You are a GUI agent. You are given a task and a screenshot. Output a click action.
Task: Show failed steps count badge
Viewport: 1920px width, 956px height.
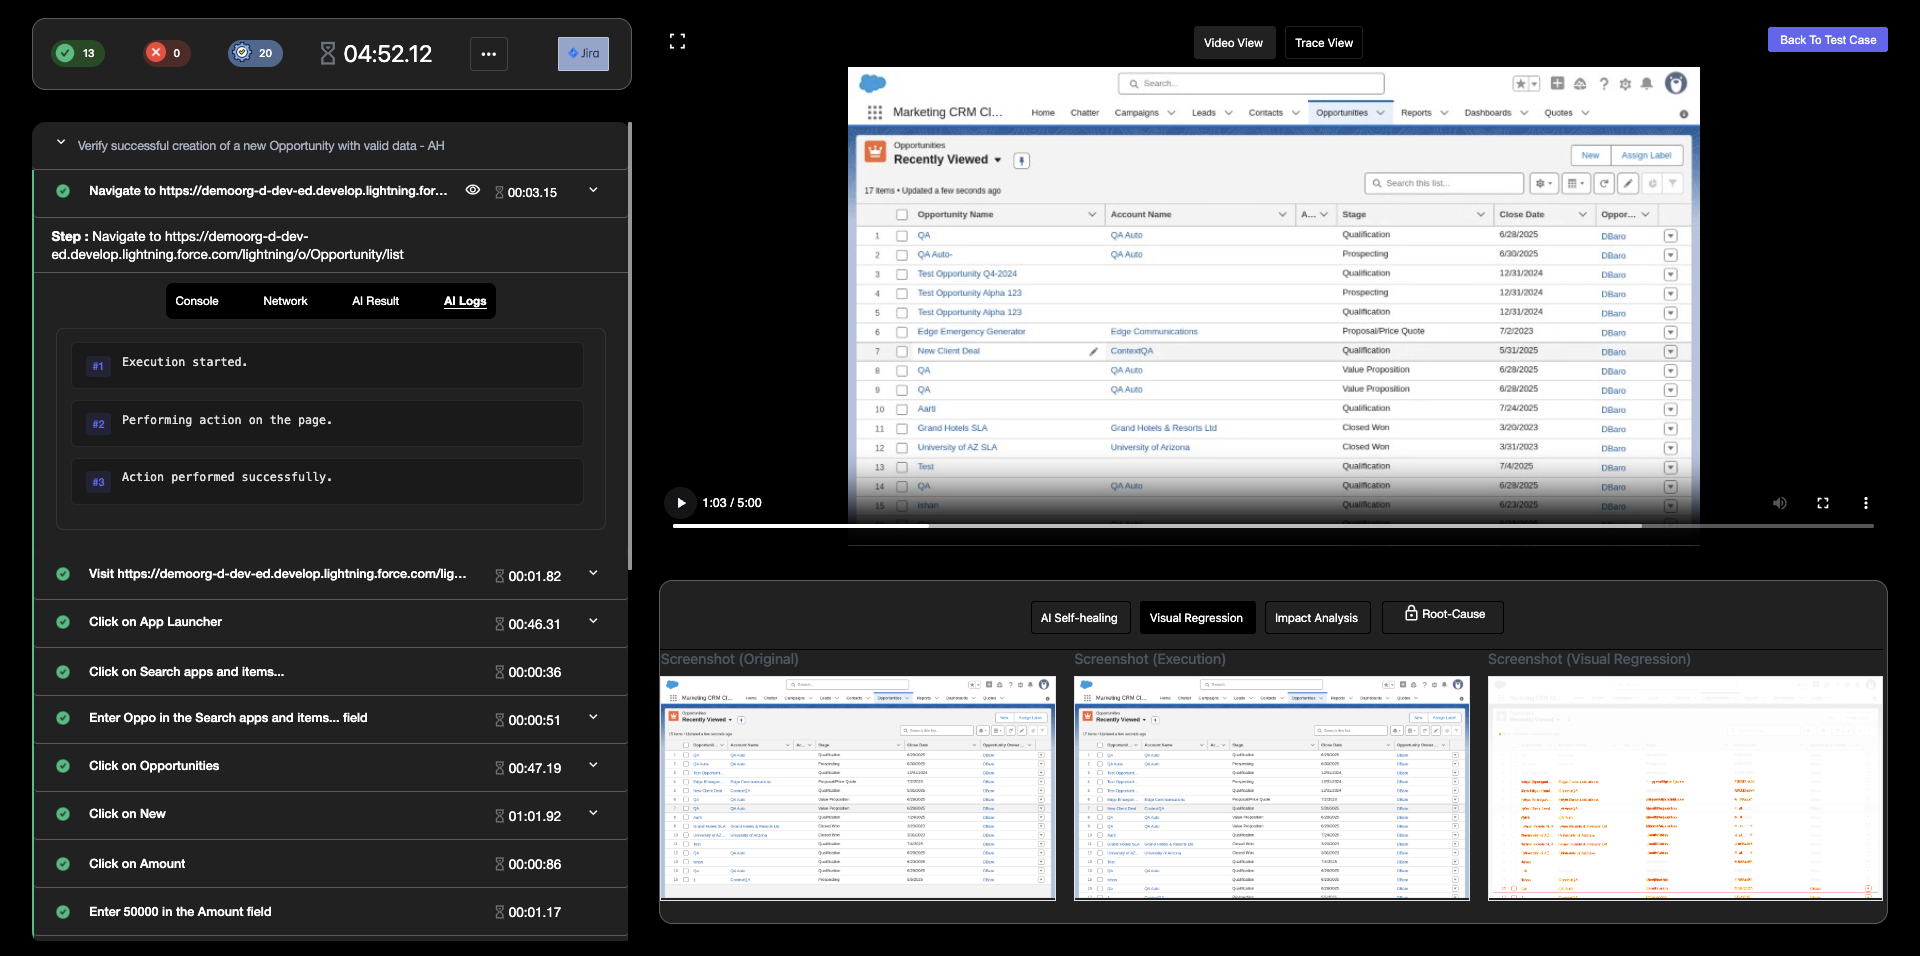[x=165, y=54]
